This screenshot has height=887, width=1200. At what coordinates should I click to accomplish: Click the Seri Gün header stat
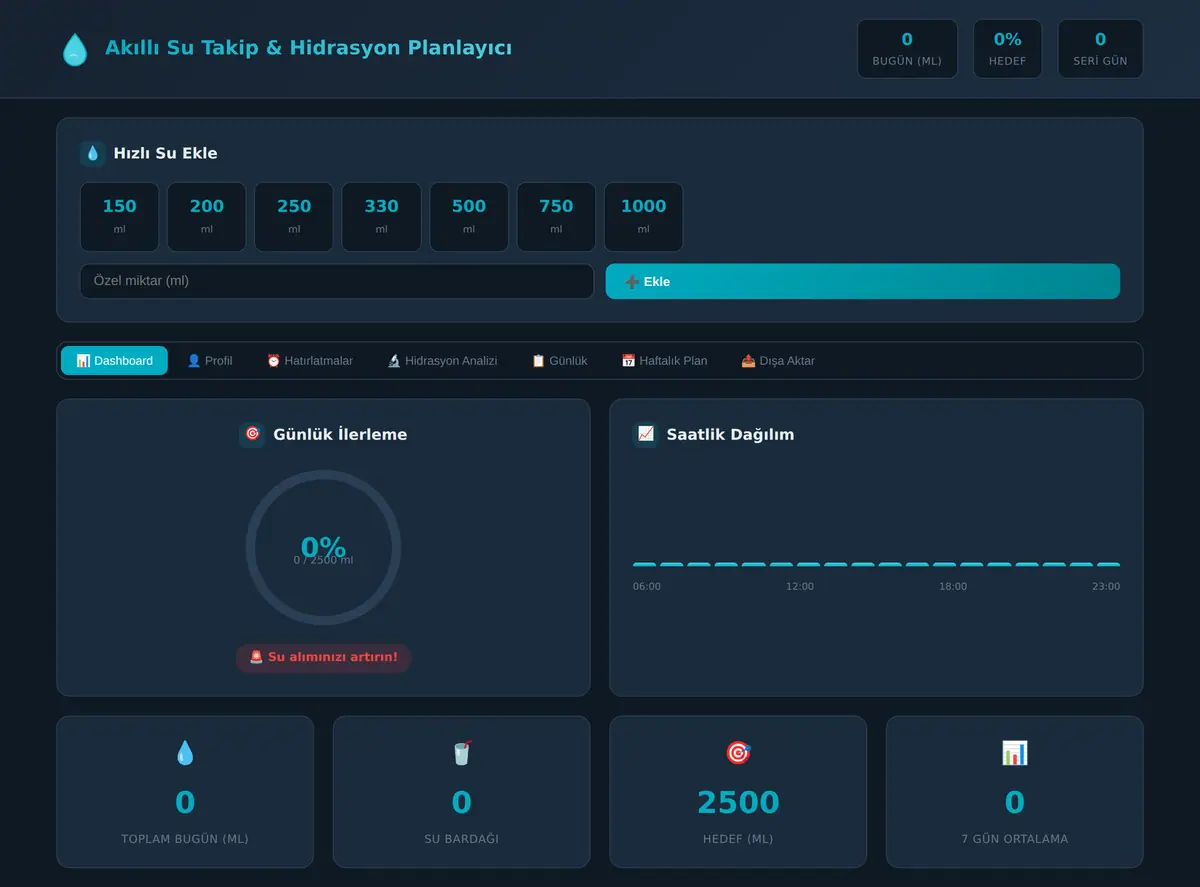pos(1100,49)
